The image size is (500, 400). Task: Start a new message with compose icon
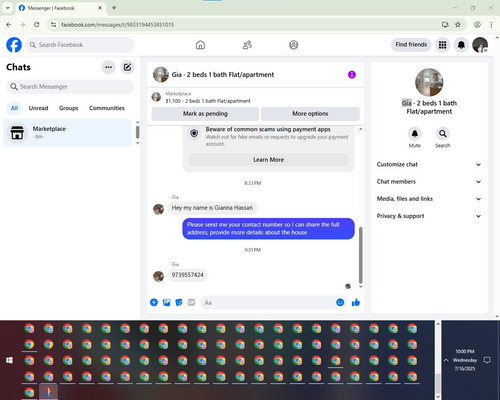pos(127,67)
